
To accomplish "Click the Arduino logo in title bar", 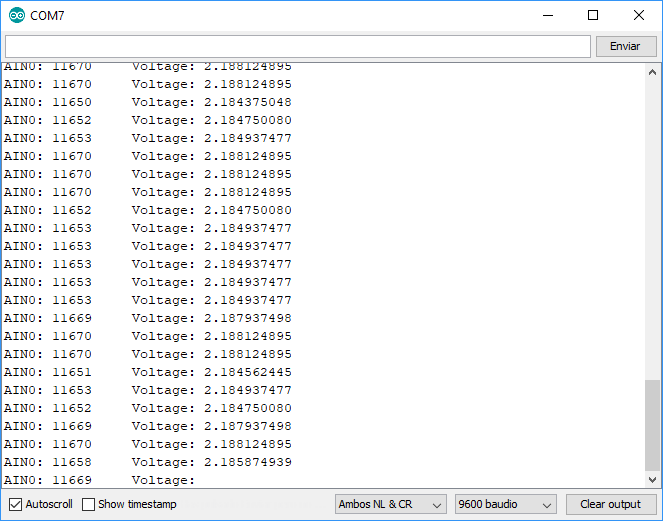I will pos(16,15).
